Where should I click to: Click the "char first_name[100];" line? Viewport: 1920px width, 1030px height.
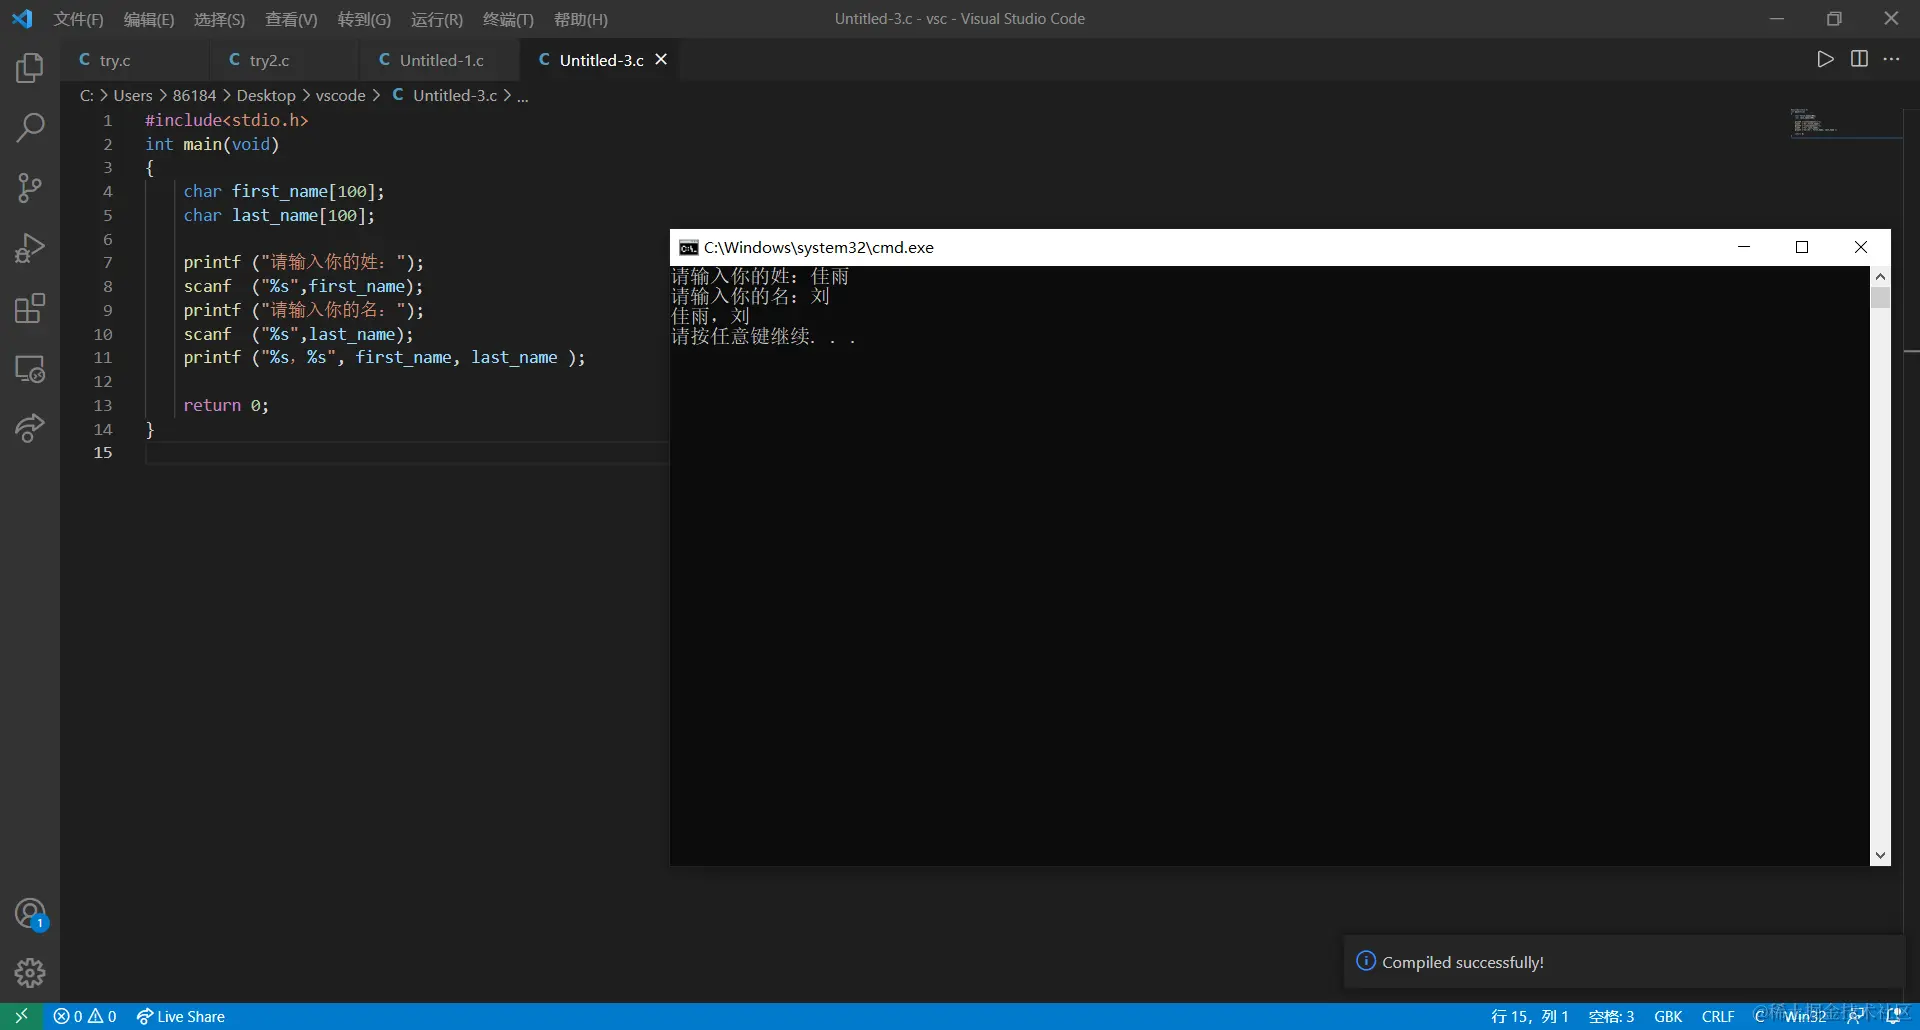tap(284, 191)
